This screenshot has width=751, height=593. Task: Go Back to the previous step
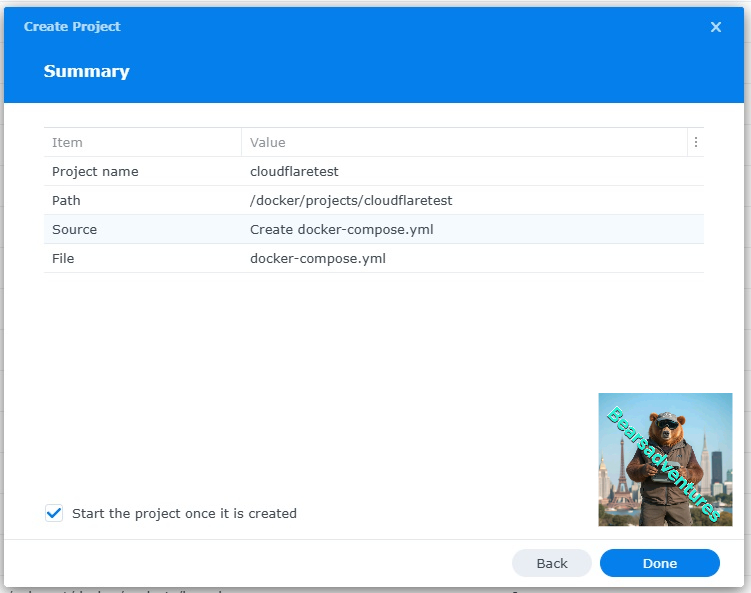[552, 563]
